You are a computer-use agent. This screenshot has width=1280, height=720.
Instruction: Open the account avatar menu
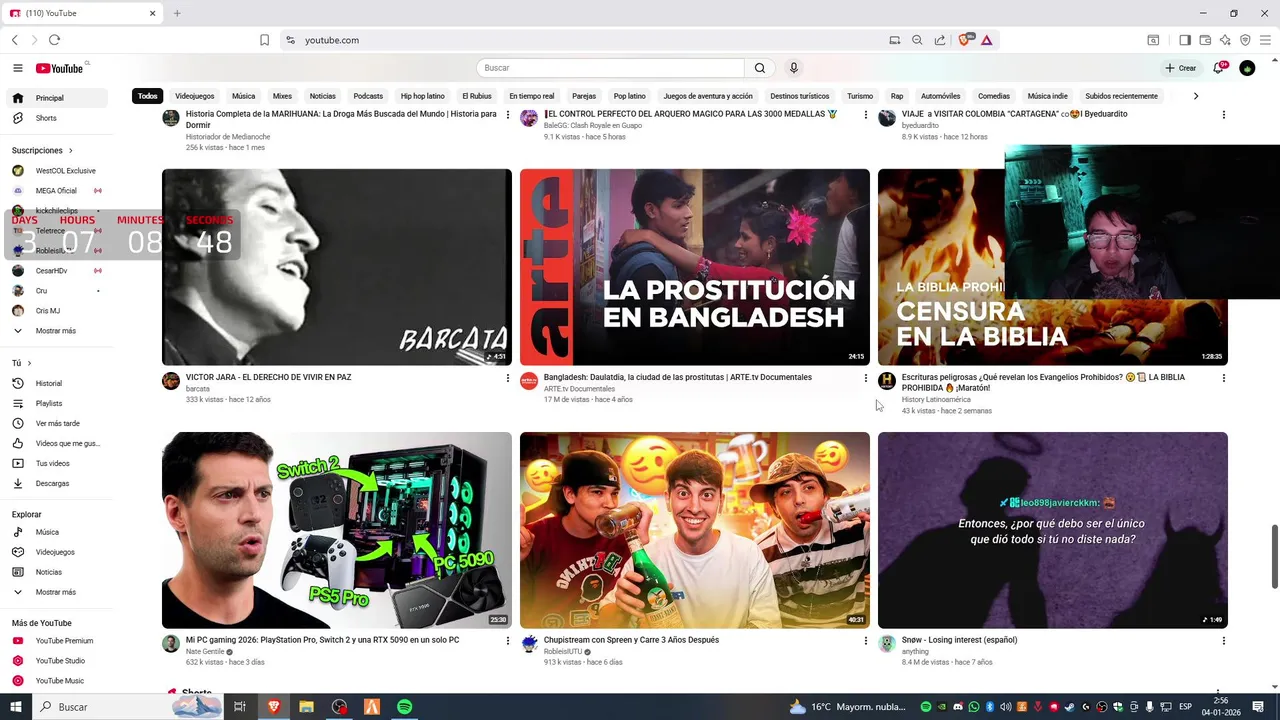point(1247,68)
